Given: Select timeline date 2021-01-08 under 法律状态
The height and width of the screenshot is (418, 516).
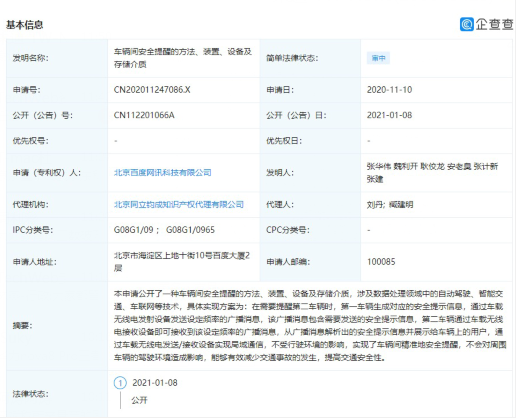Looking at the screenshot, I should (155, 383).
